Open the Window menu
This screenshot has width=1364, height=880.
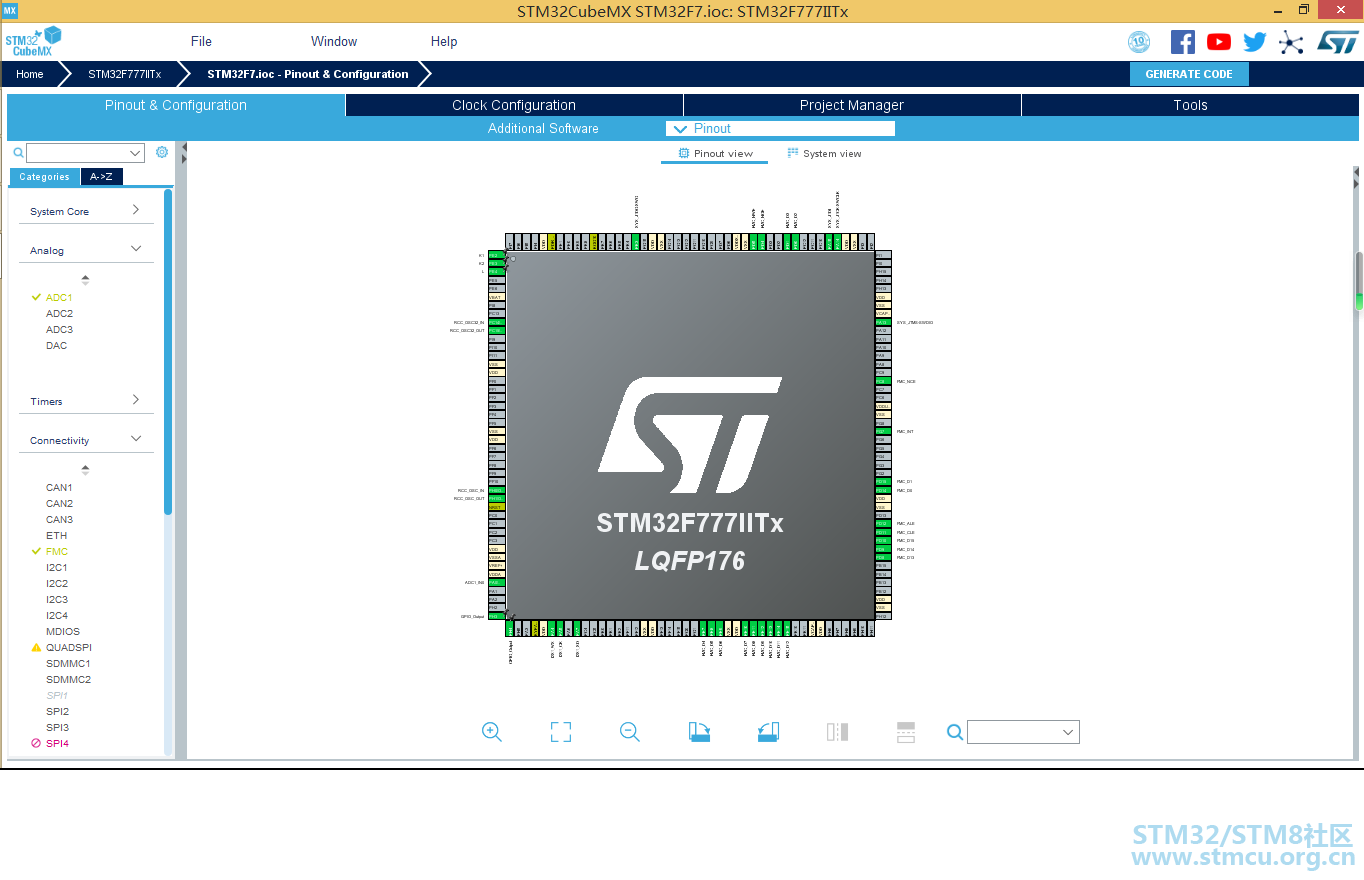click(x=334, y=41)
